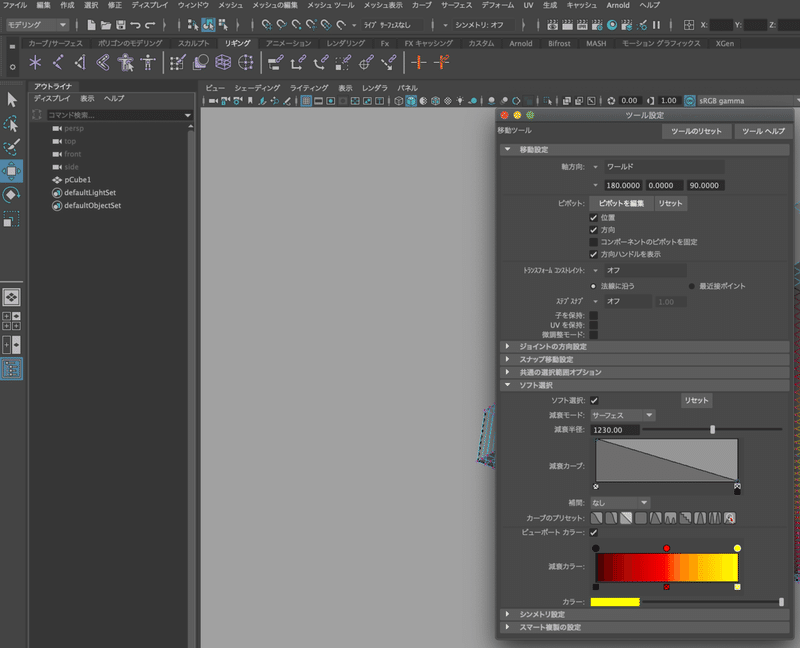
Task: Expand the スナップ移動設定 section
Action: (546, 359)
